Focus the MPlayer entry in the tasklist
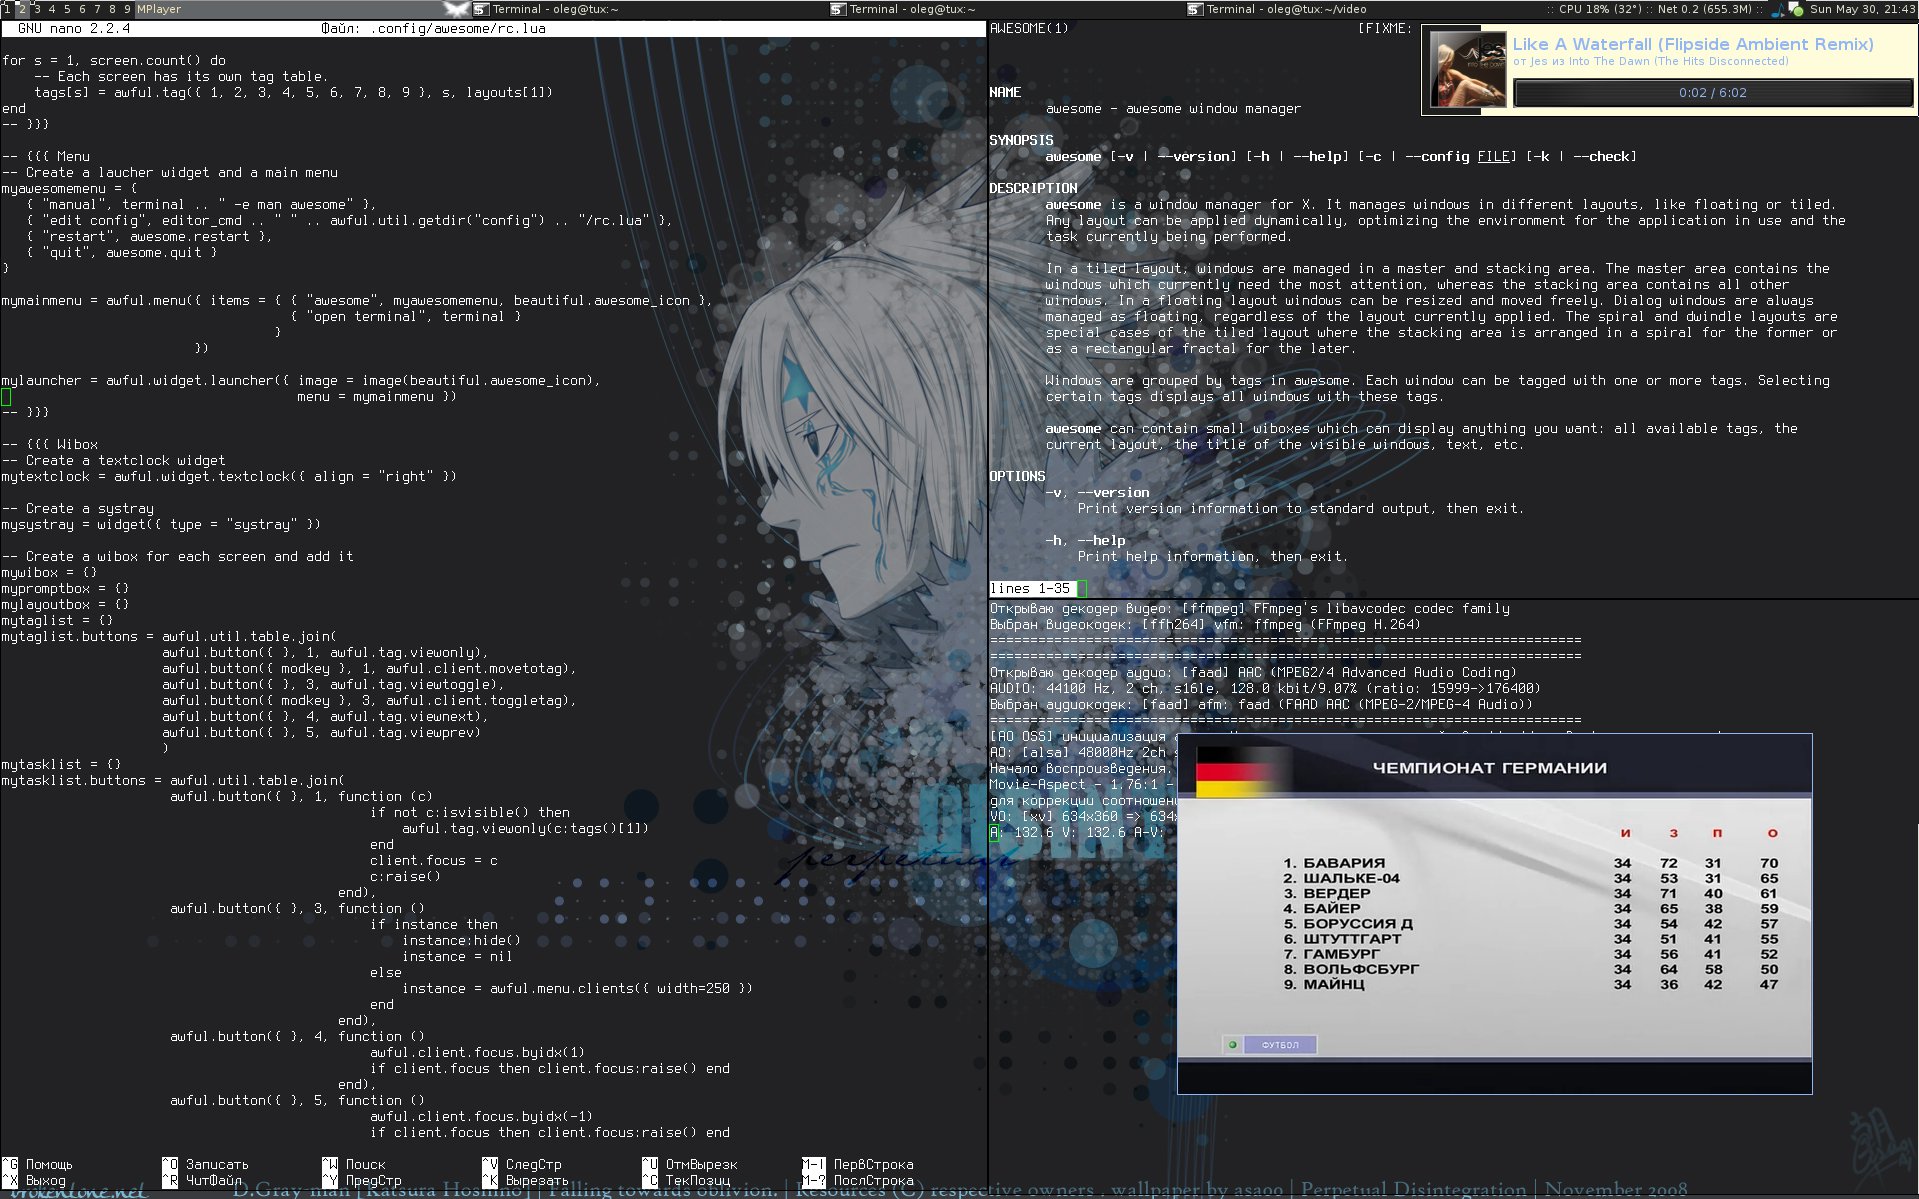The image size is (1919, 1199). point(303,9)
